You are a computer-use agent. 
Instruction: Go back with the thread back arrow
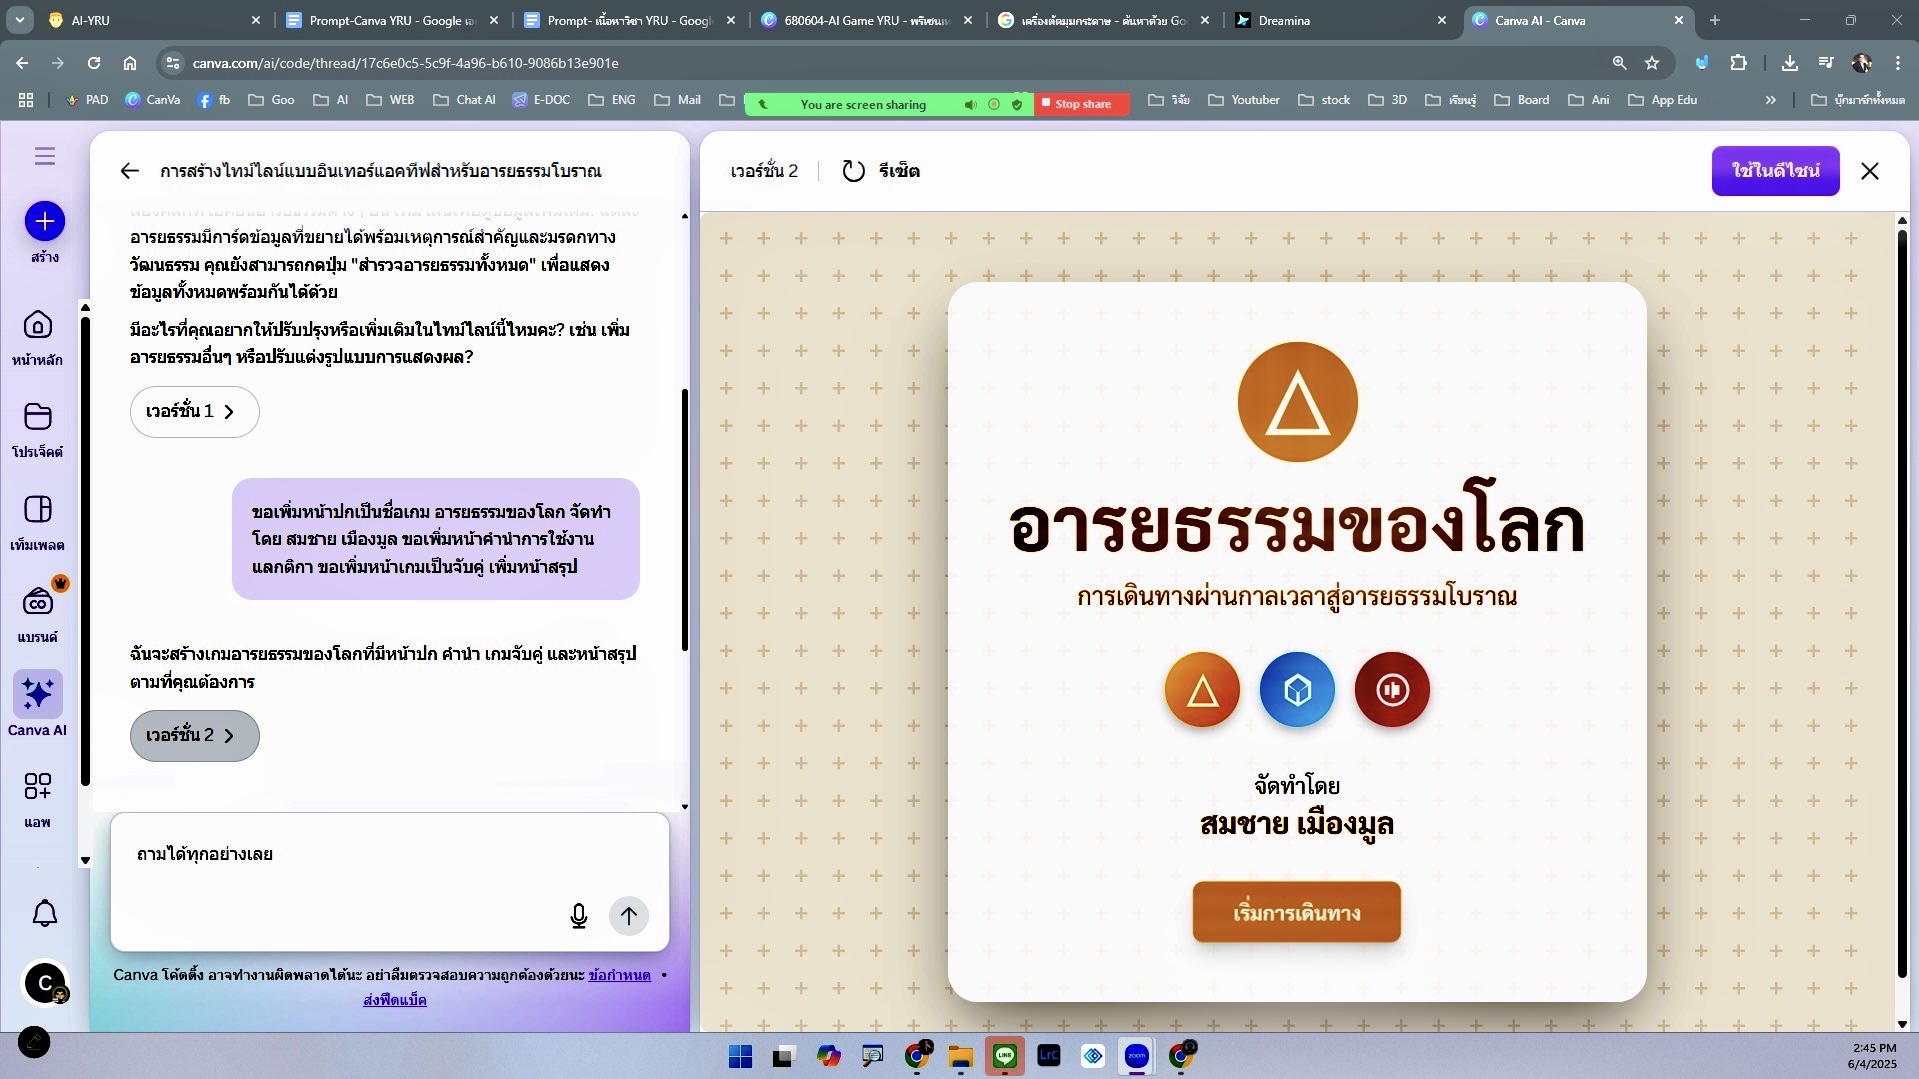[129, 171]
